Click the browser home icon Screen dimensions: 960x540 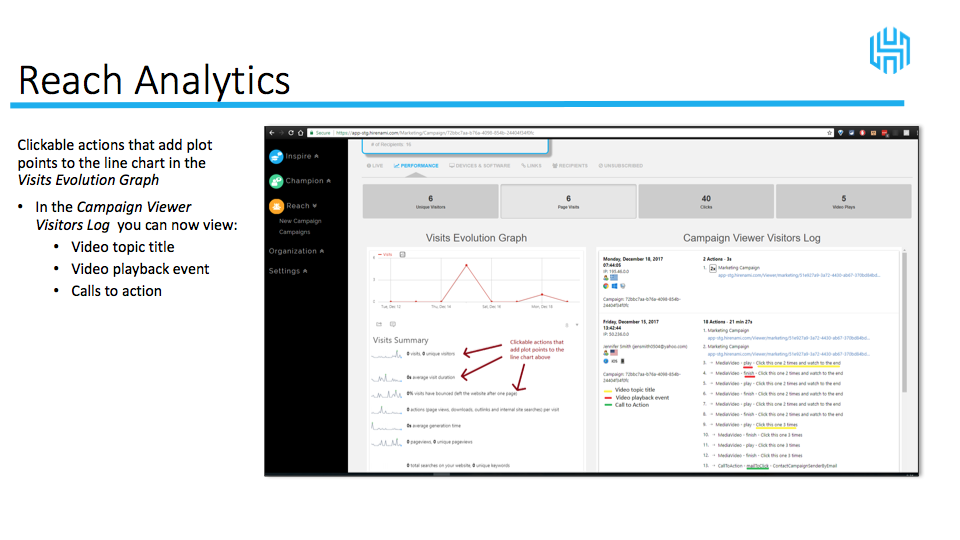click(299, 133)
